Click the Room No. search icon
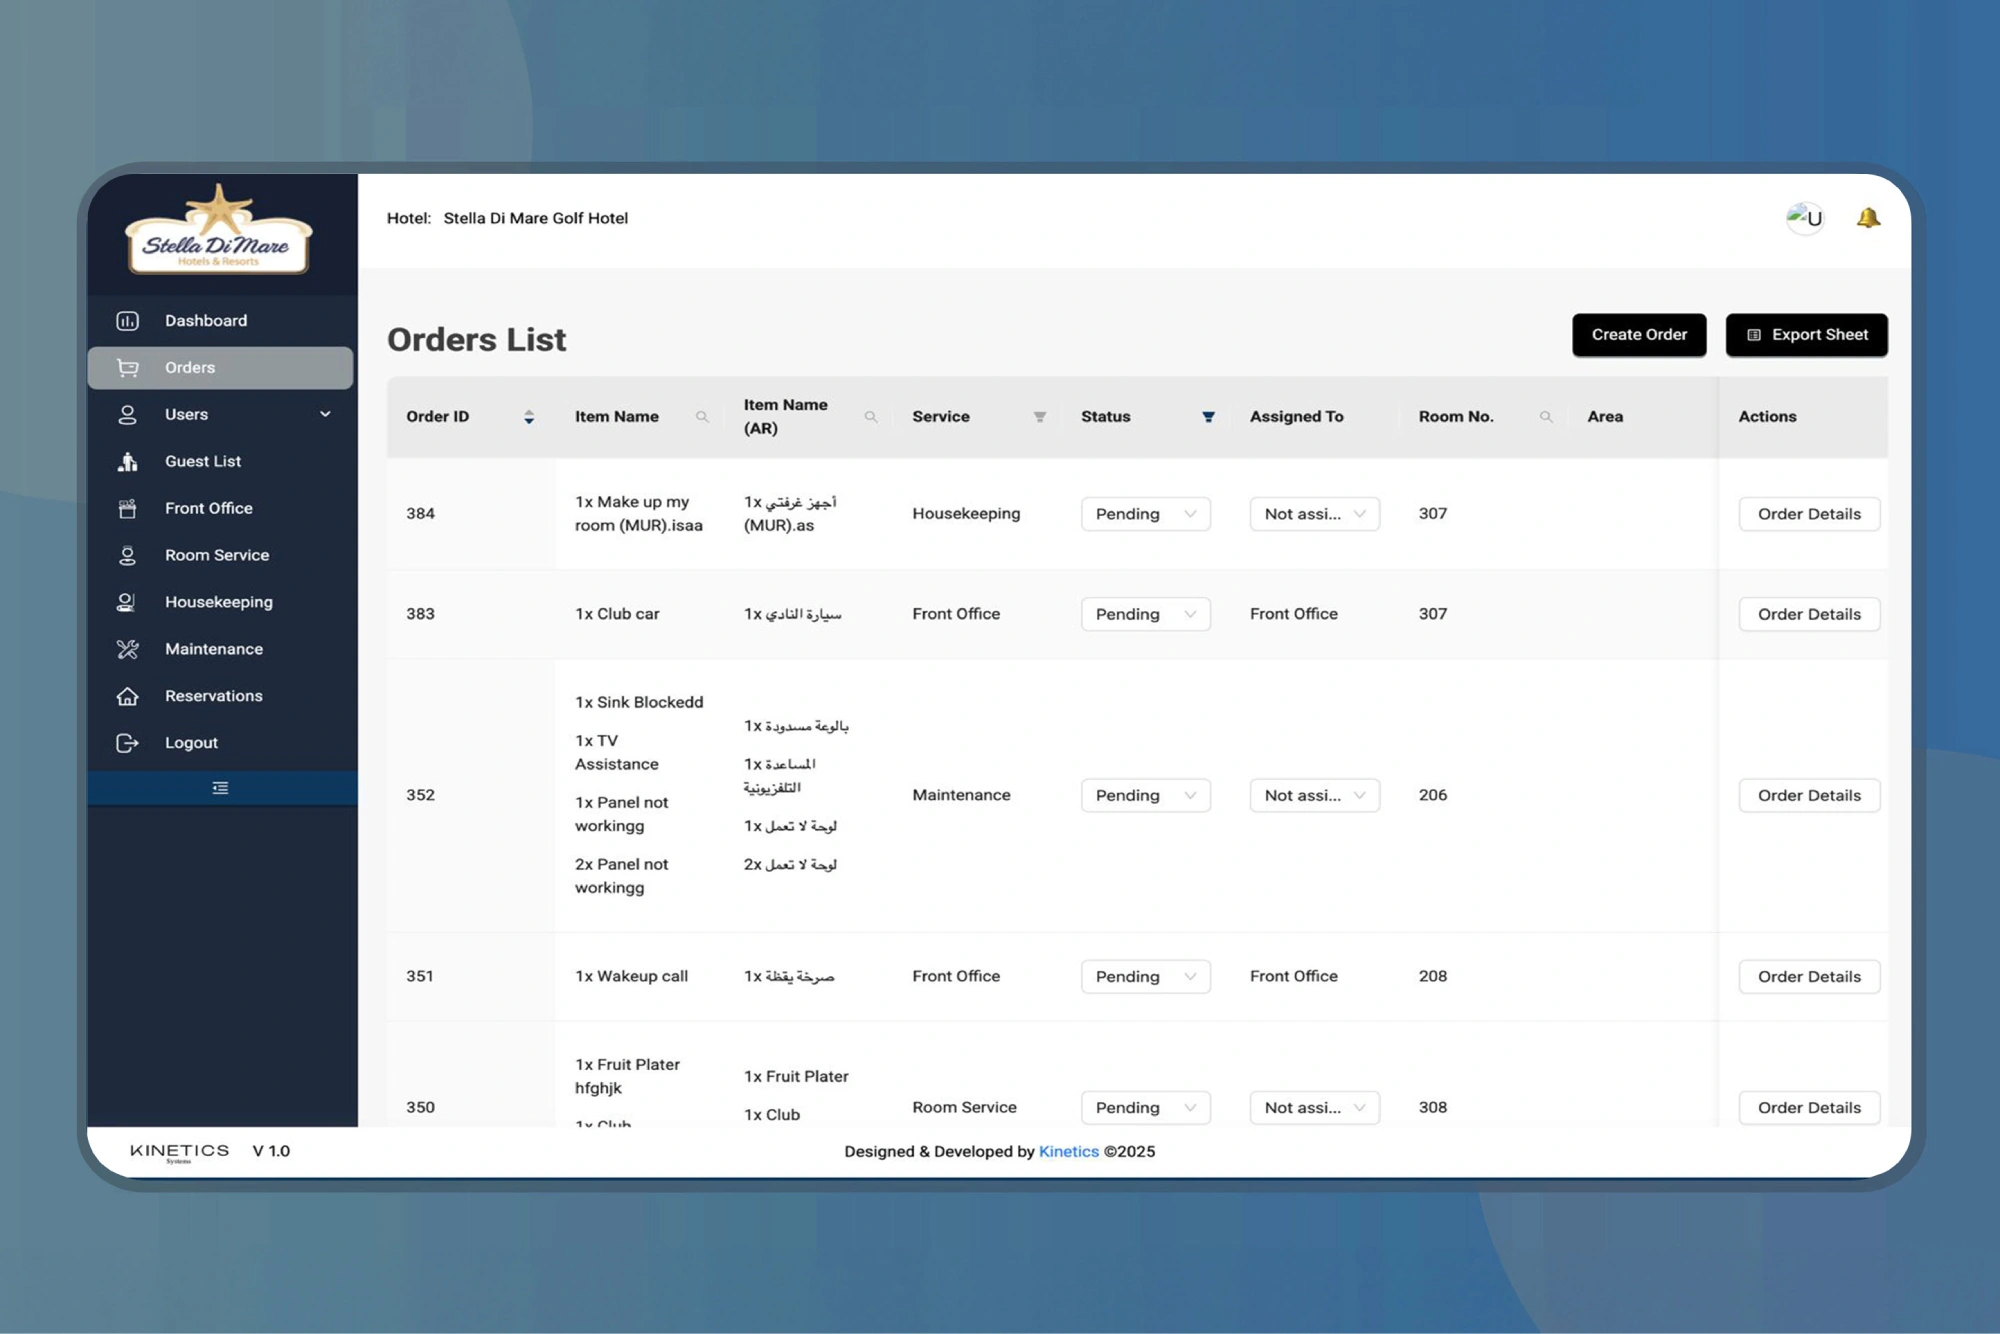The height and width of the screenshot is (1334, 2000). coord(1546,417)
